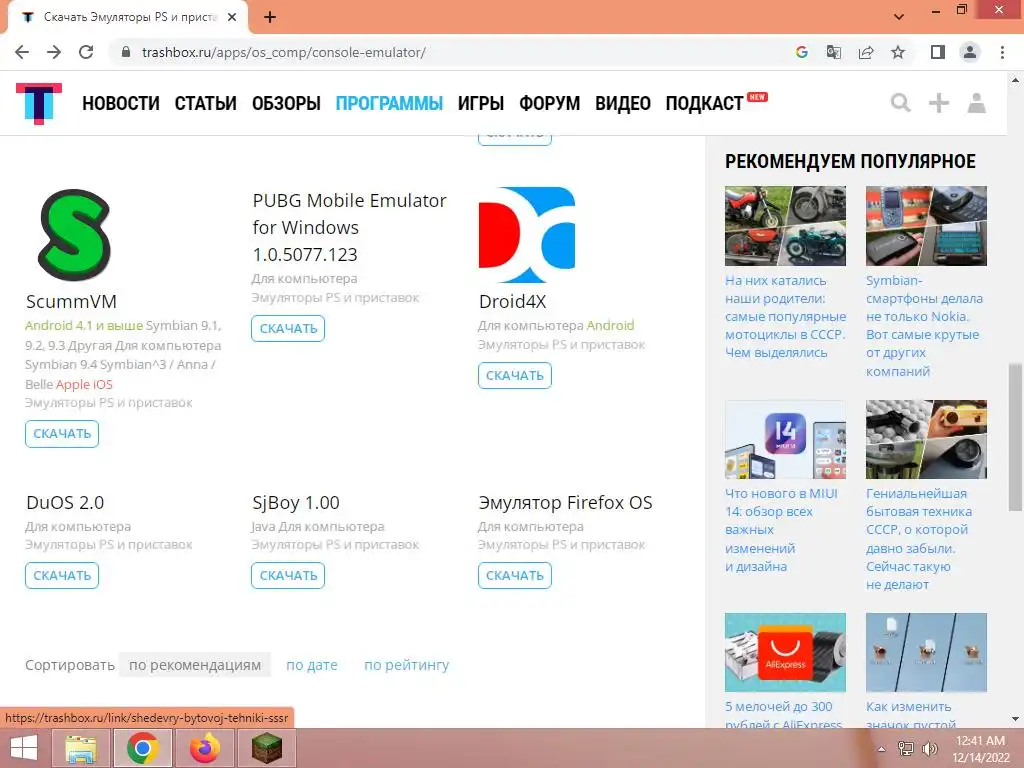
Task: Close the Trashbox browser tab
Action: point(232,18)
